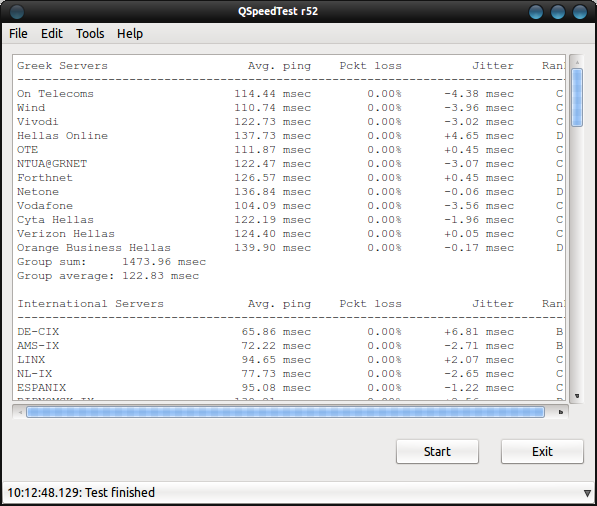Viewport: 597px width, 506px height.
Task: Select the "DE-CIX" server name
Action: click(x=38, y=332)
